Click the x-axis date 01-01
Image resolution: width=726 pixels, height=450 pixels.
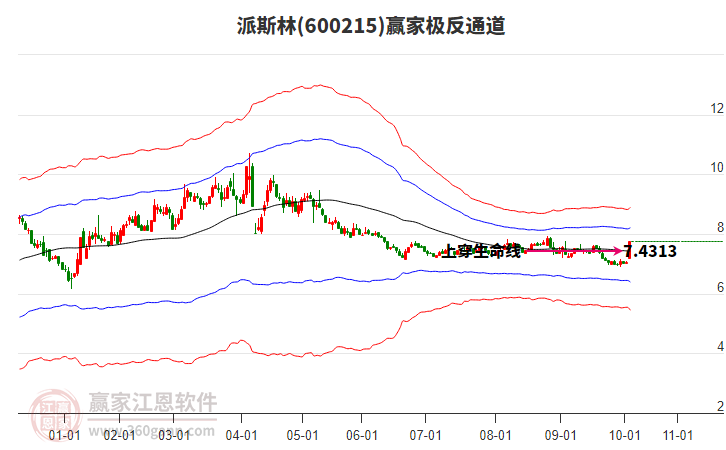pyautogui.click(x=64, y=435)
